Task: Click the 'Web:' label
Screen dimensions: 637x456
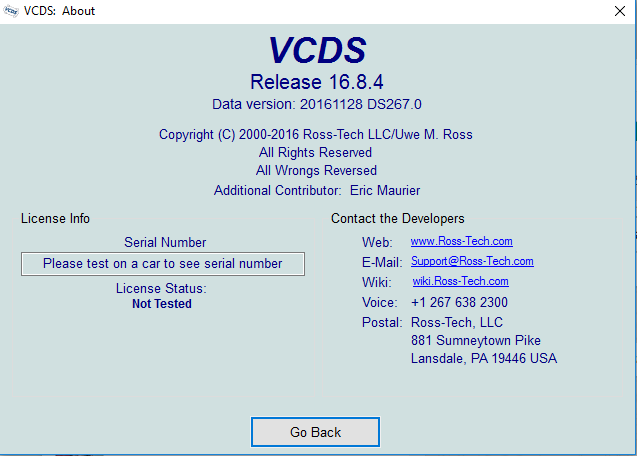Action: click(377, 243)
